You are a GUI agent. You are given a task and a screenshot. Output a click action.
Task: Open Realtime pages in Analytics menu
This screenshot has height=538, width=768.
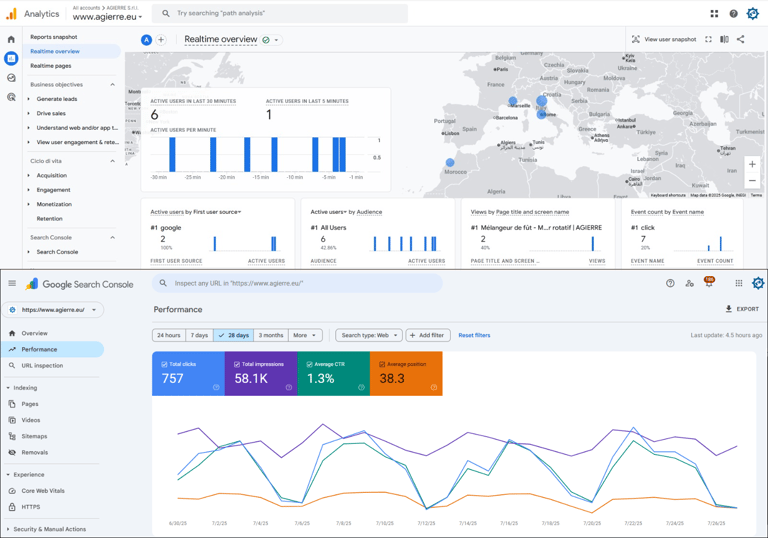(51, 66)
